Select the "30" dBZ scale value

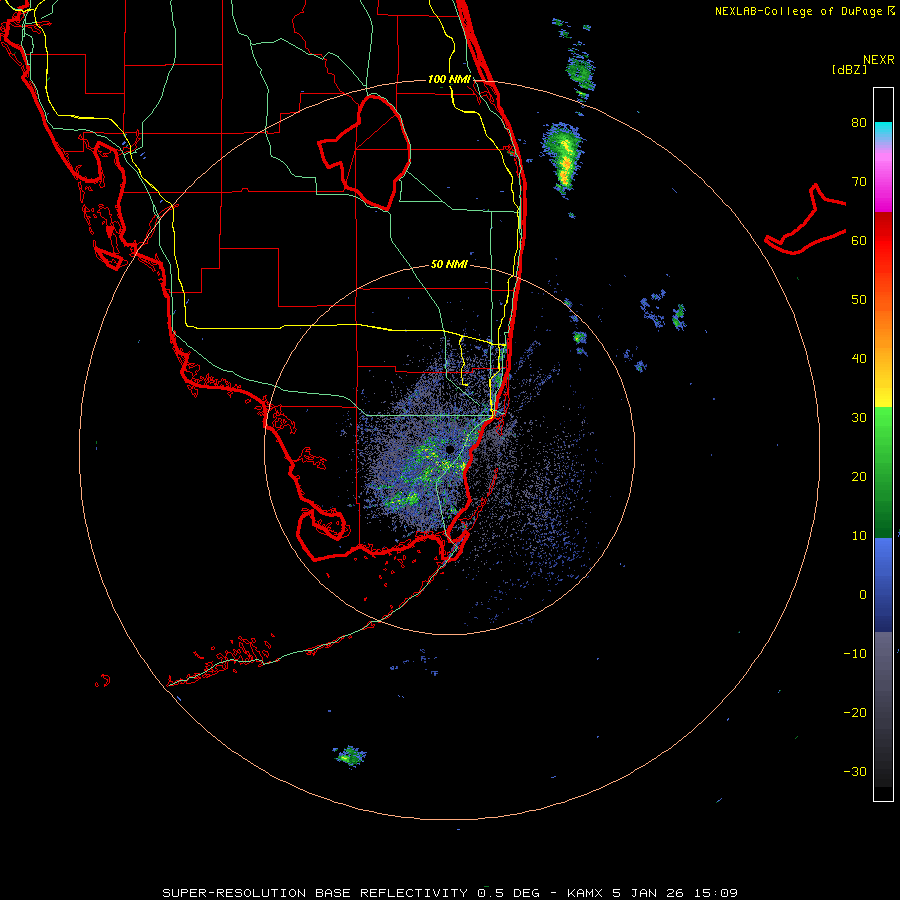859,418
